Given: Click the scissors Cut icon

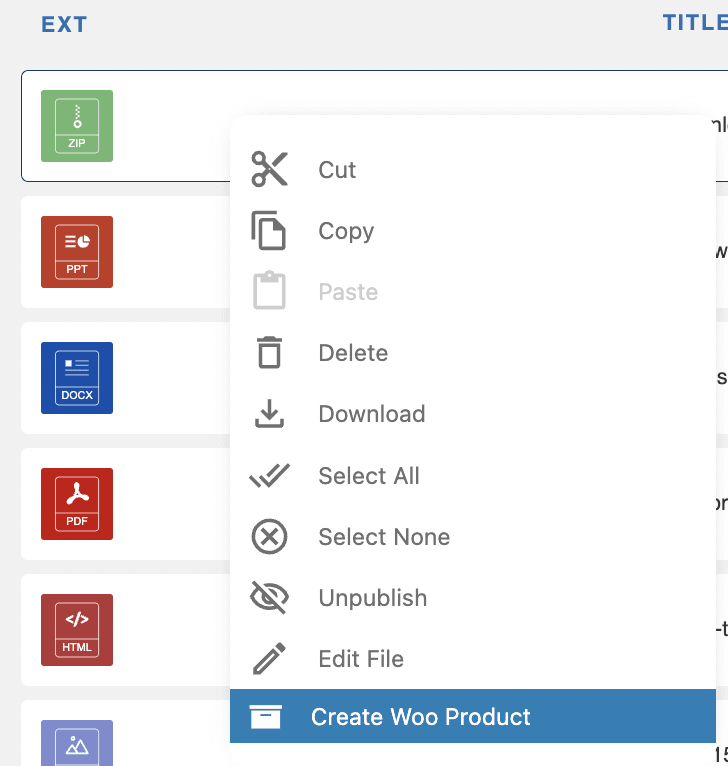Looking at the screenshot, I should pos(269,169).
